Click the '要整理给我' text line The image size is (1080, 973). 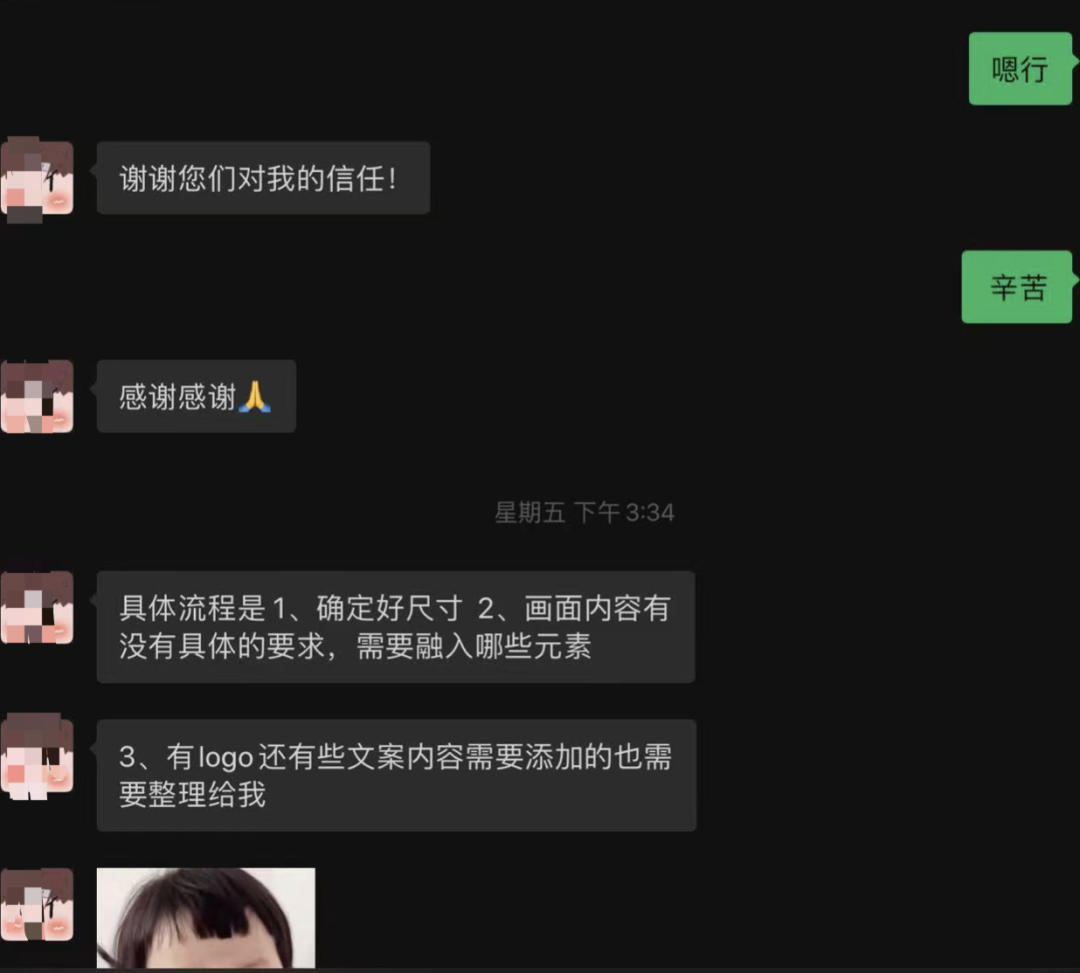(x=192, y=795)
